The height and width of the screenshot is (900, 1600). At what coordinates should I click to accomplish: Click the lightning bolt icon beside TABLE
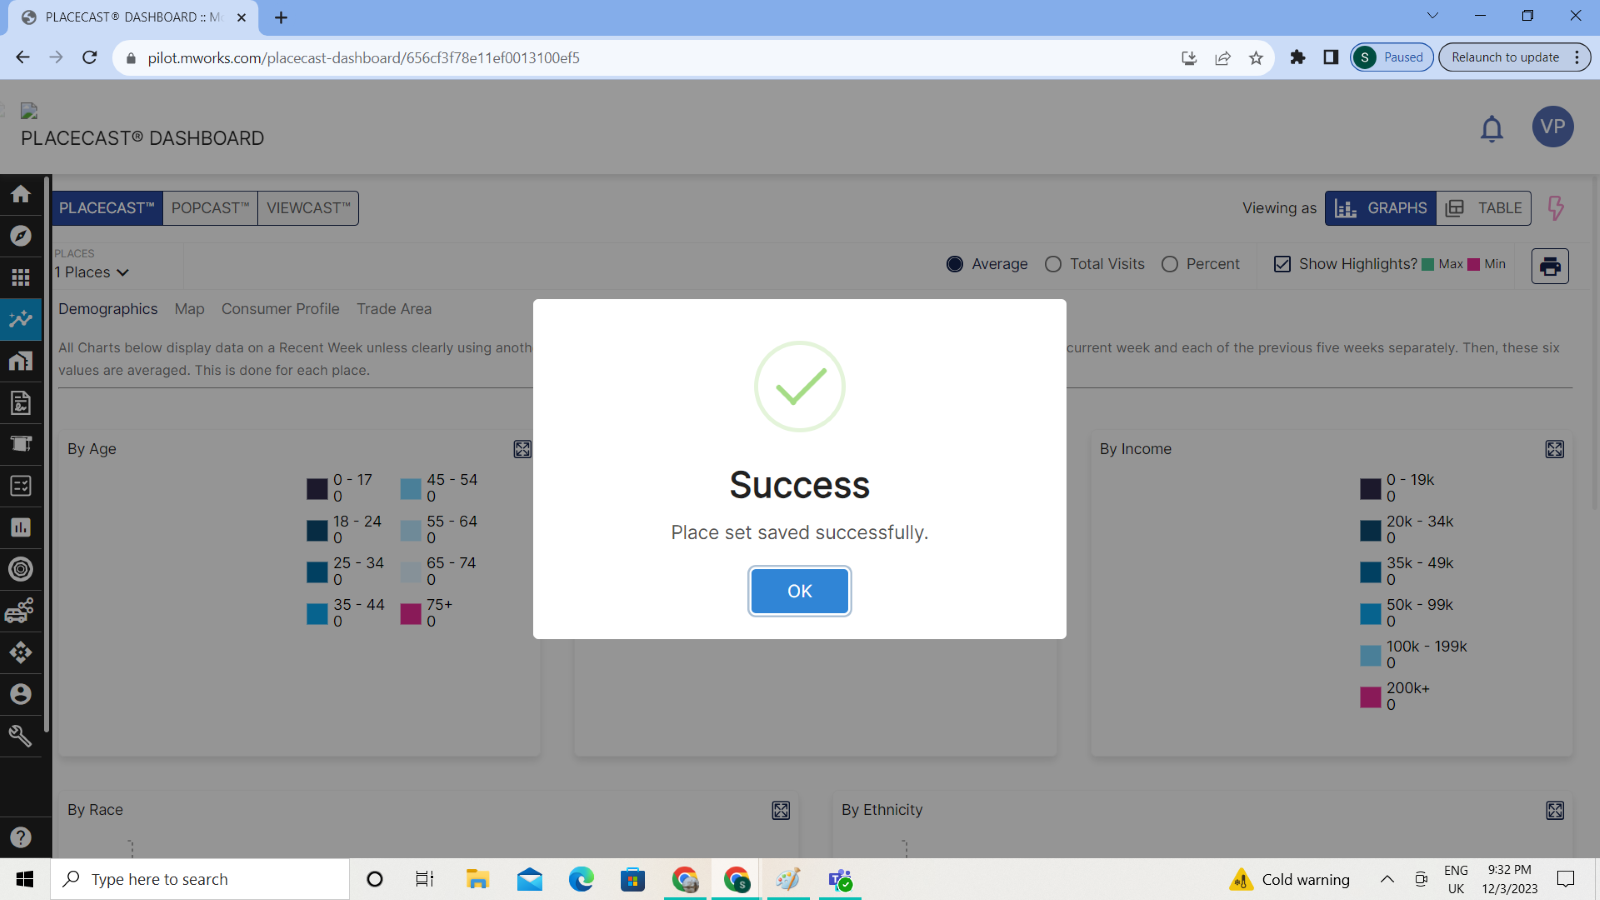pos(1556,208)
